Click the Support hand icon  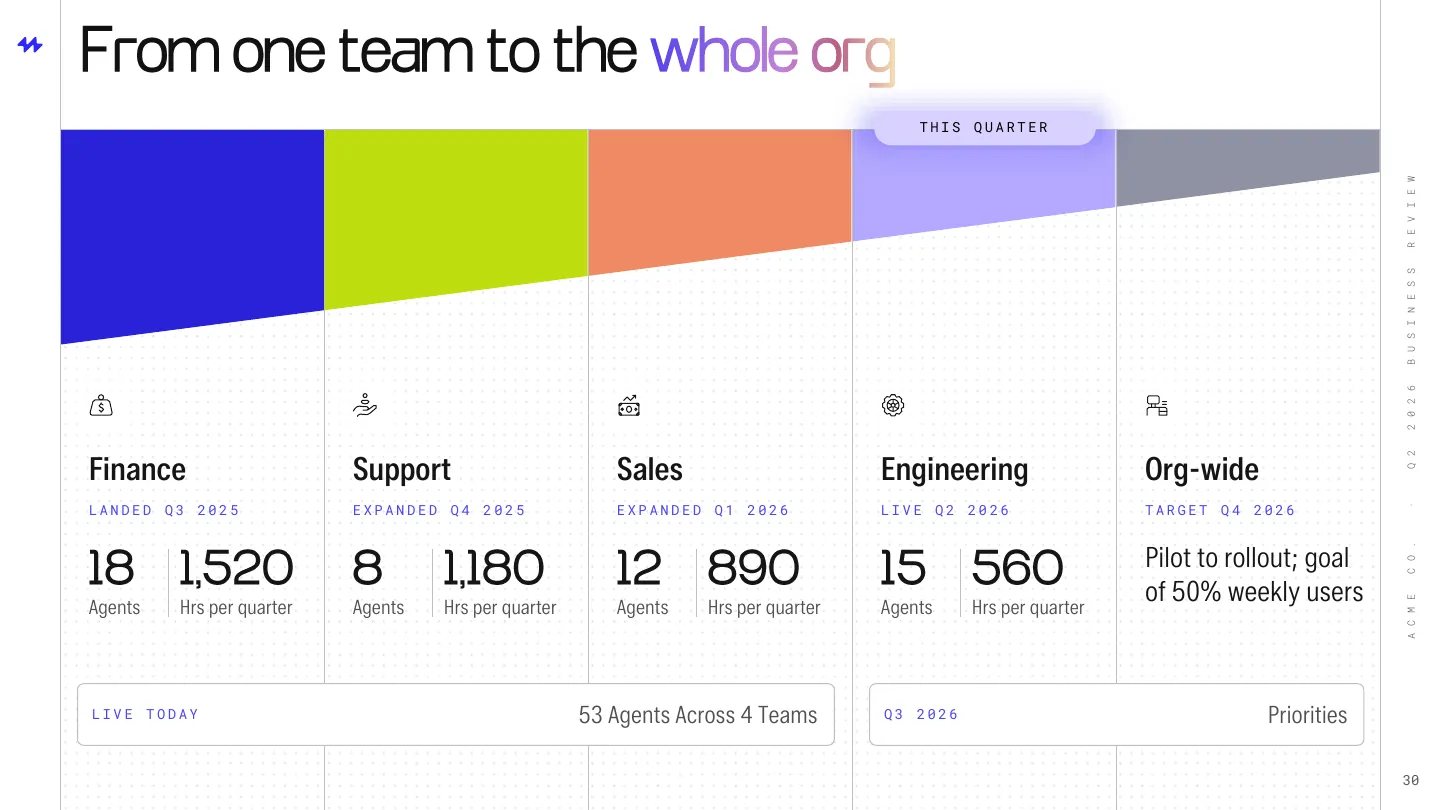pyautogui.click(x=365, y=405)
